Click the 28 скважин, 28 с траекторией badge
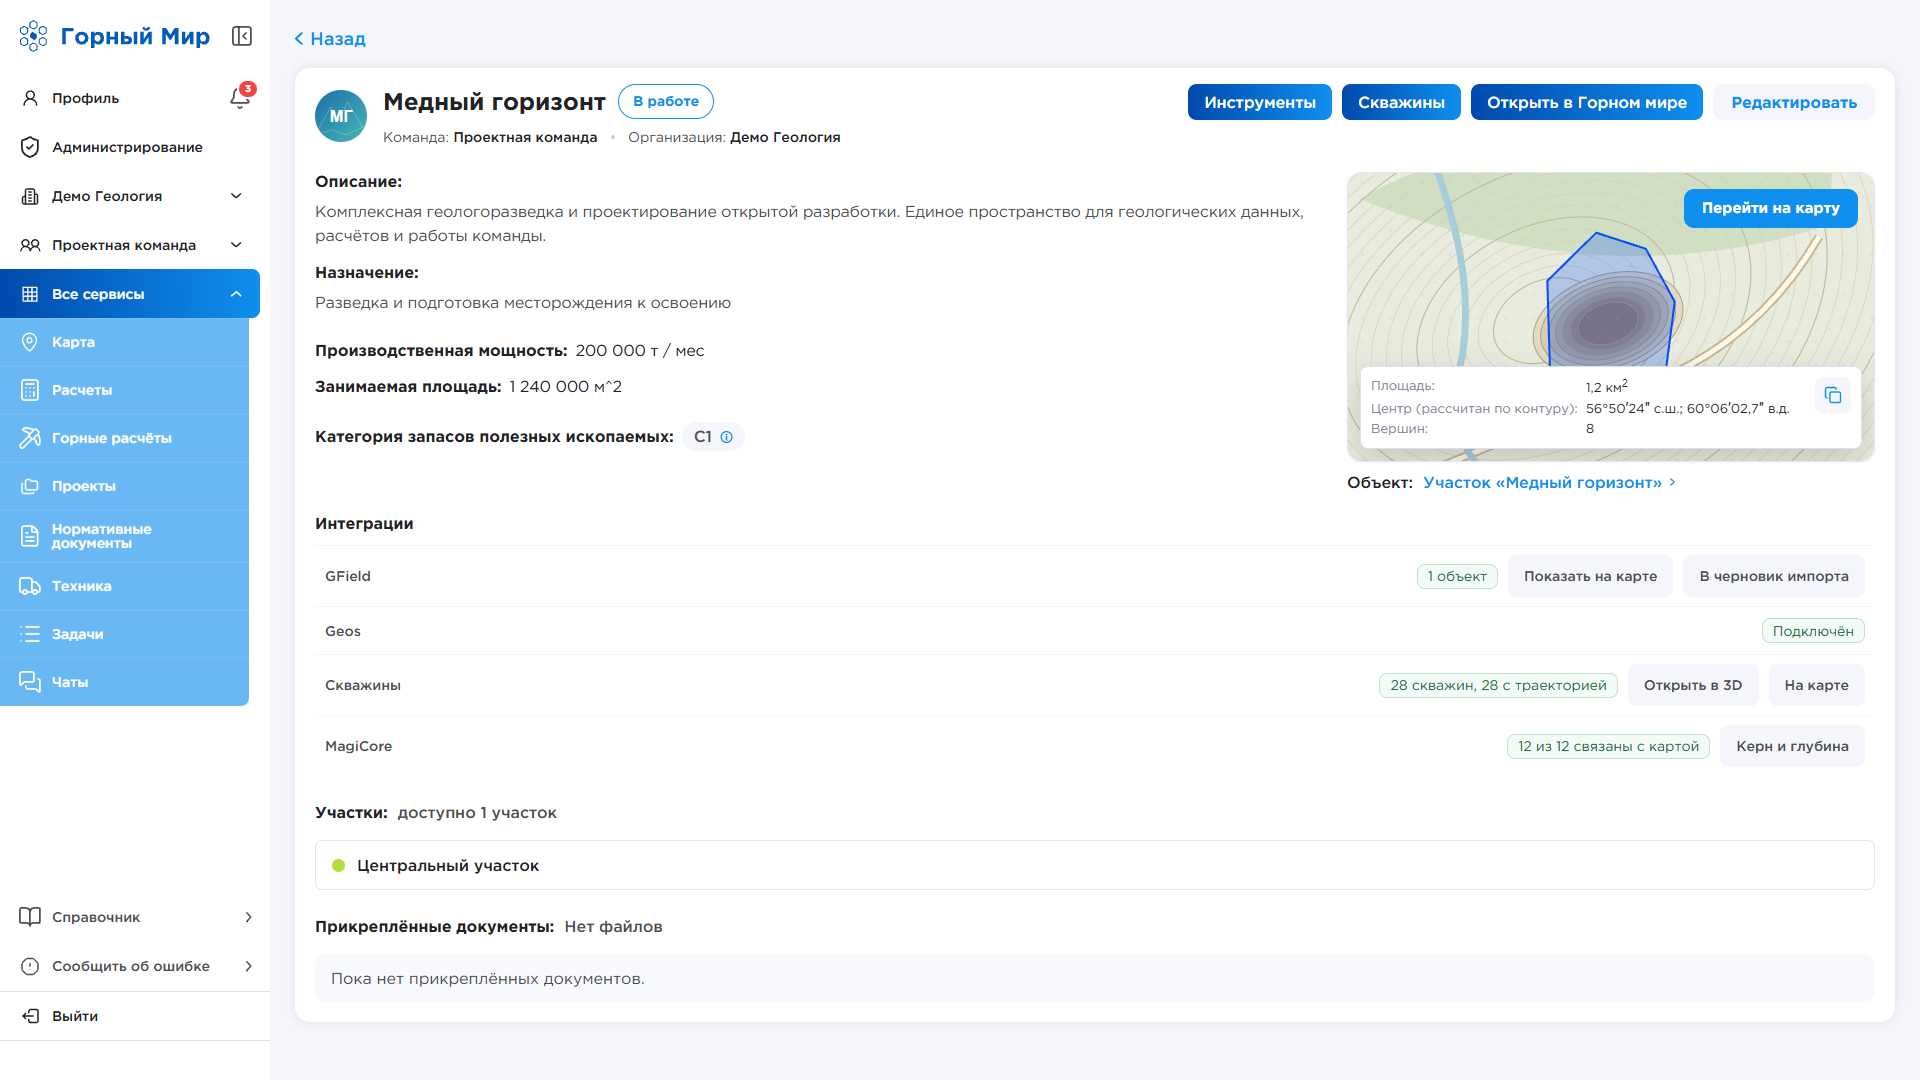Image resolution: width=1920 pixels, height=1080 pixels. [x=1497, y=685]
